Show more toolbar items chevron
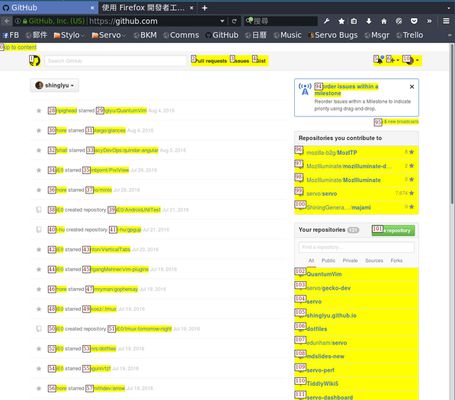The width and height of the screenshot is (455, 400). [x=429, y=21]
